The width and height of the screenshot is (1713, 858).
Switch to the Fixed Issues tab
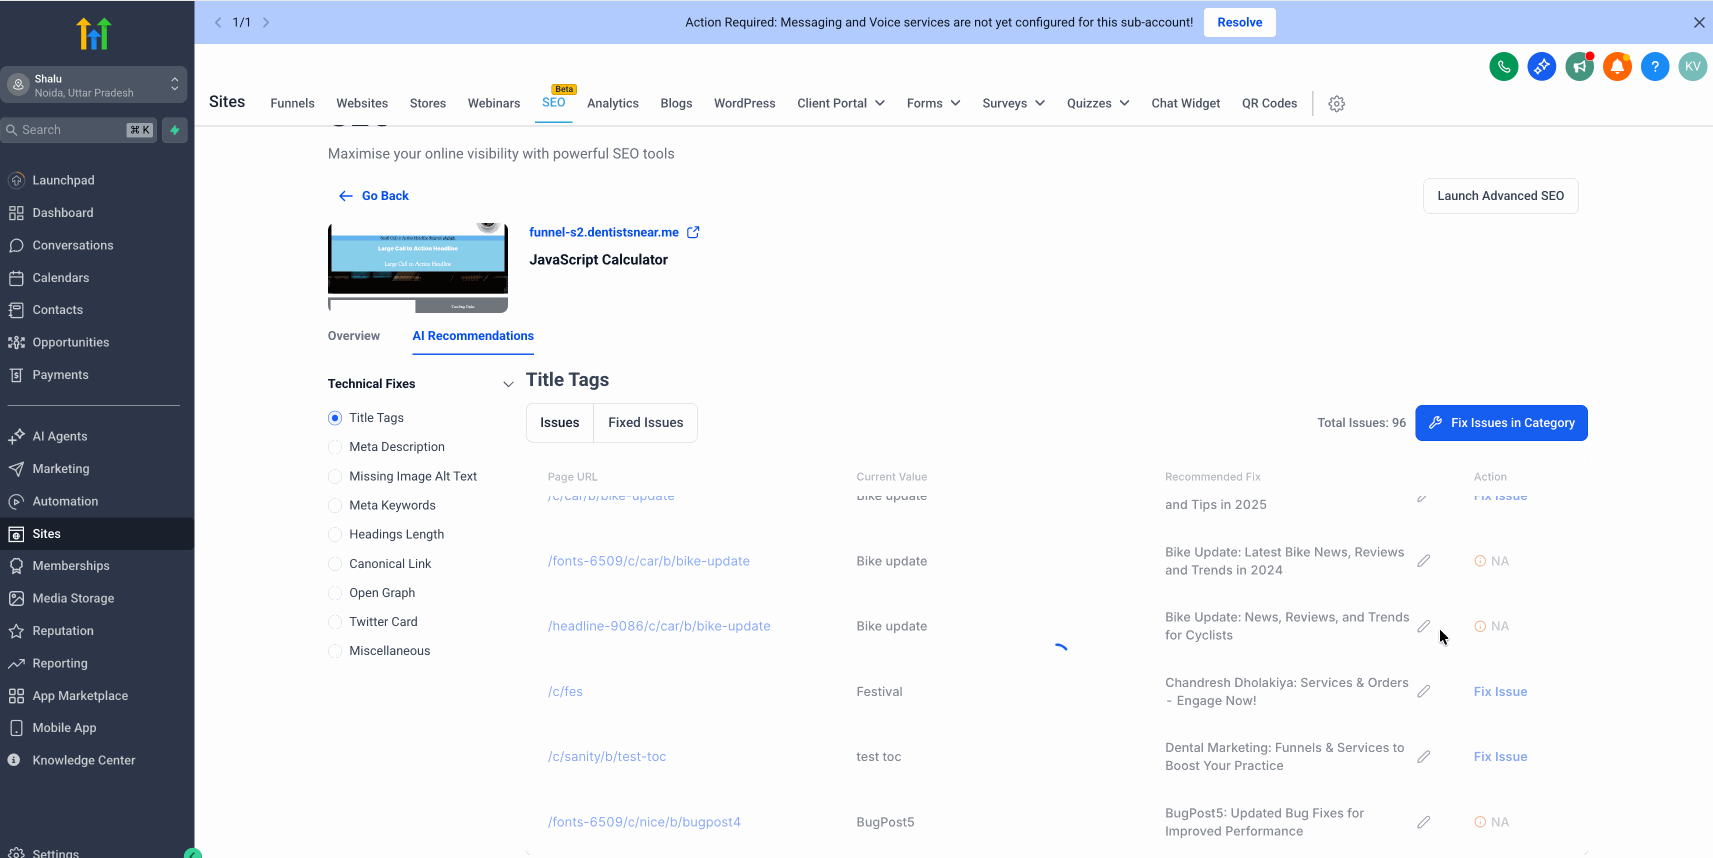pos(646,423)
